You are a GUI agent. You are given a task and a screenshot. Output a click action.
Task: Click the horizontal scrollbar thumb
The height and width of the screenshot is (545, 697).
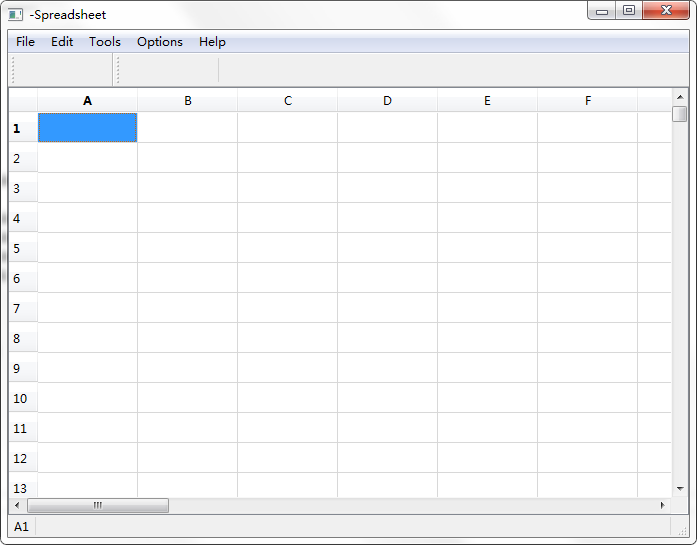tap(98, 505)
